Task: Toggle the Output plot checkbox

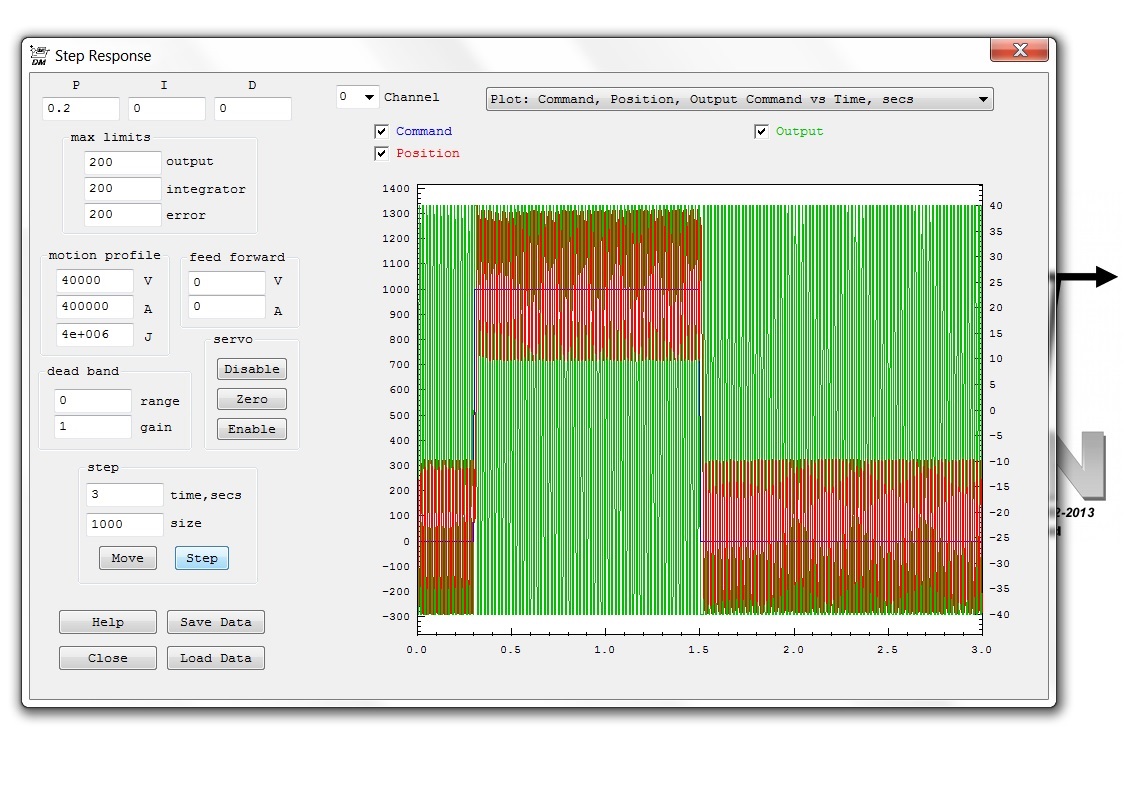Action: 761,131
